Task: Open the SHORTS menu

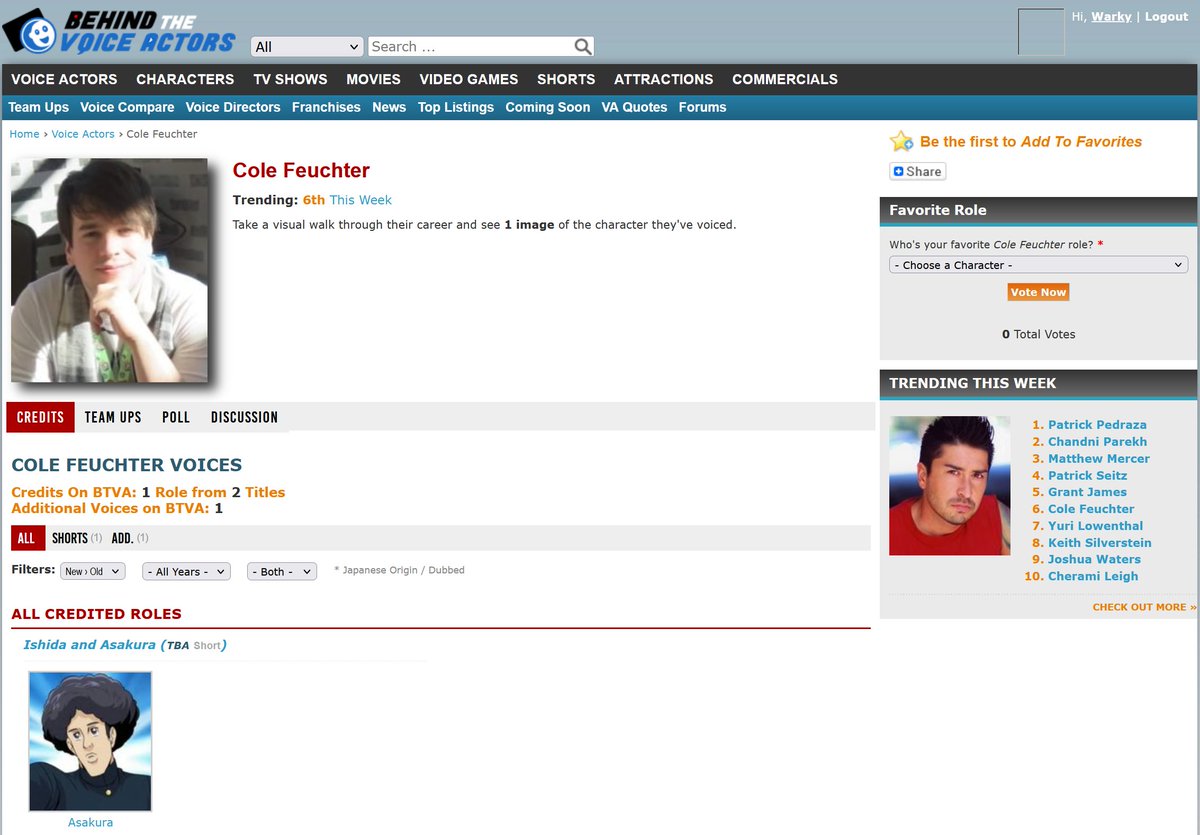Action: click(566, 79)
